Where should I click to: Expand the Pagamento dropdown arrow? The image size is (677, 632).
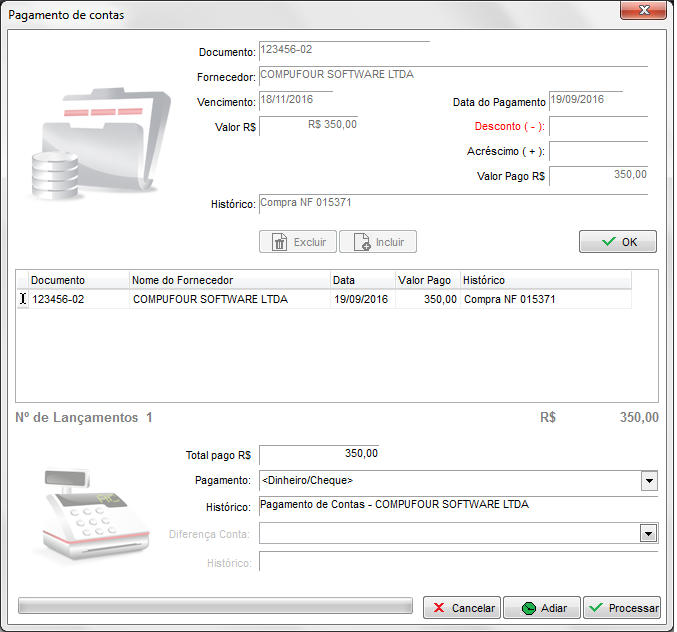tap(649, 481)
